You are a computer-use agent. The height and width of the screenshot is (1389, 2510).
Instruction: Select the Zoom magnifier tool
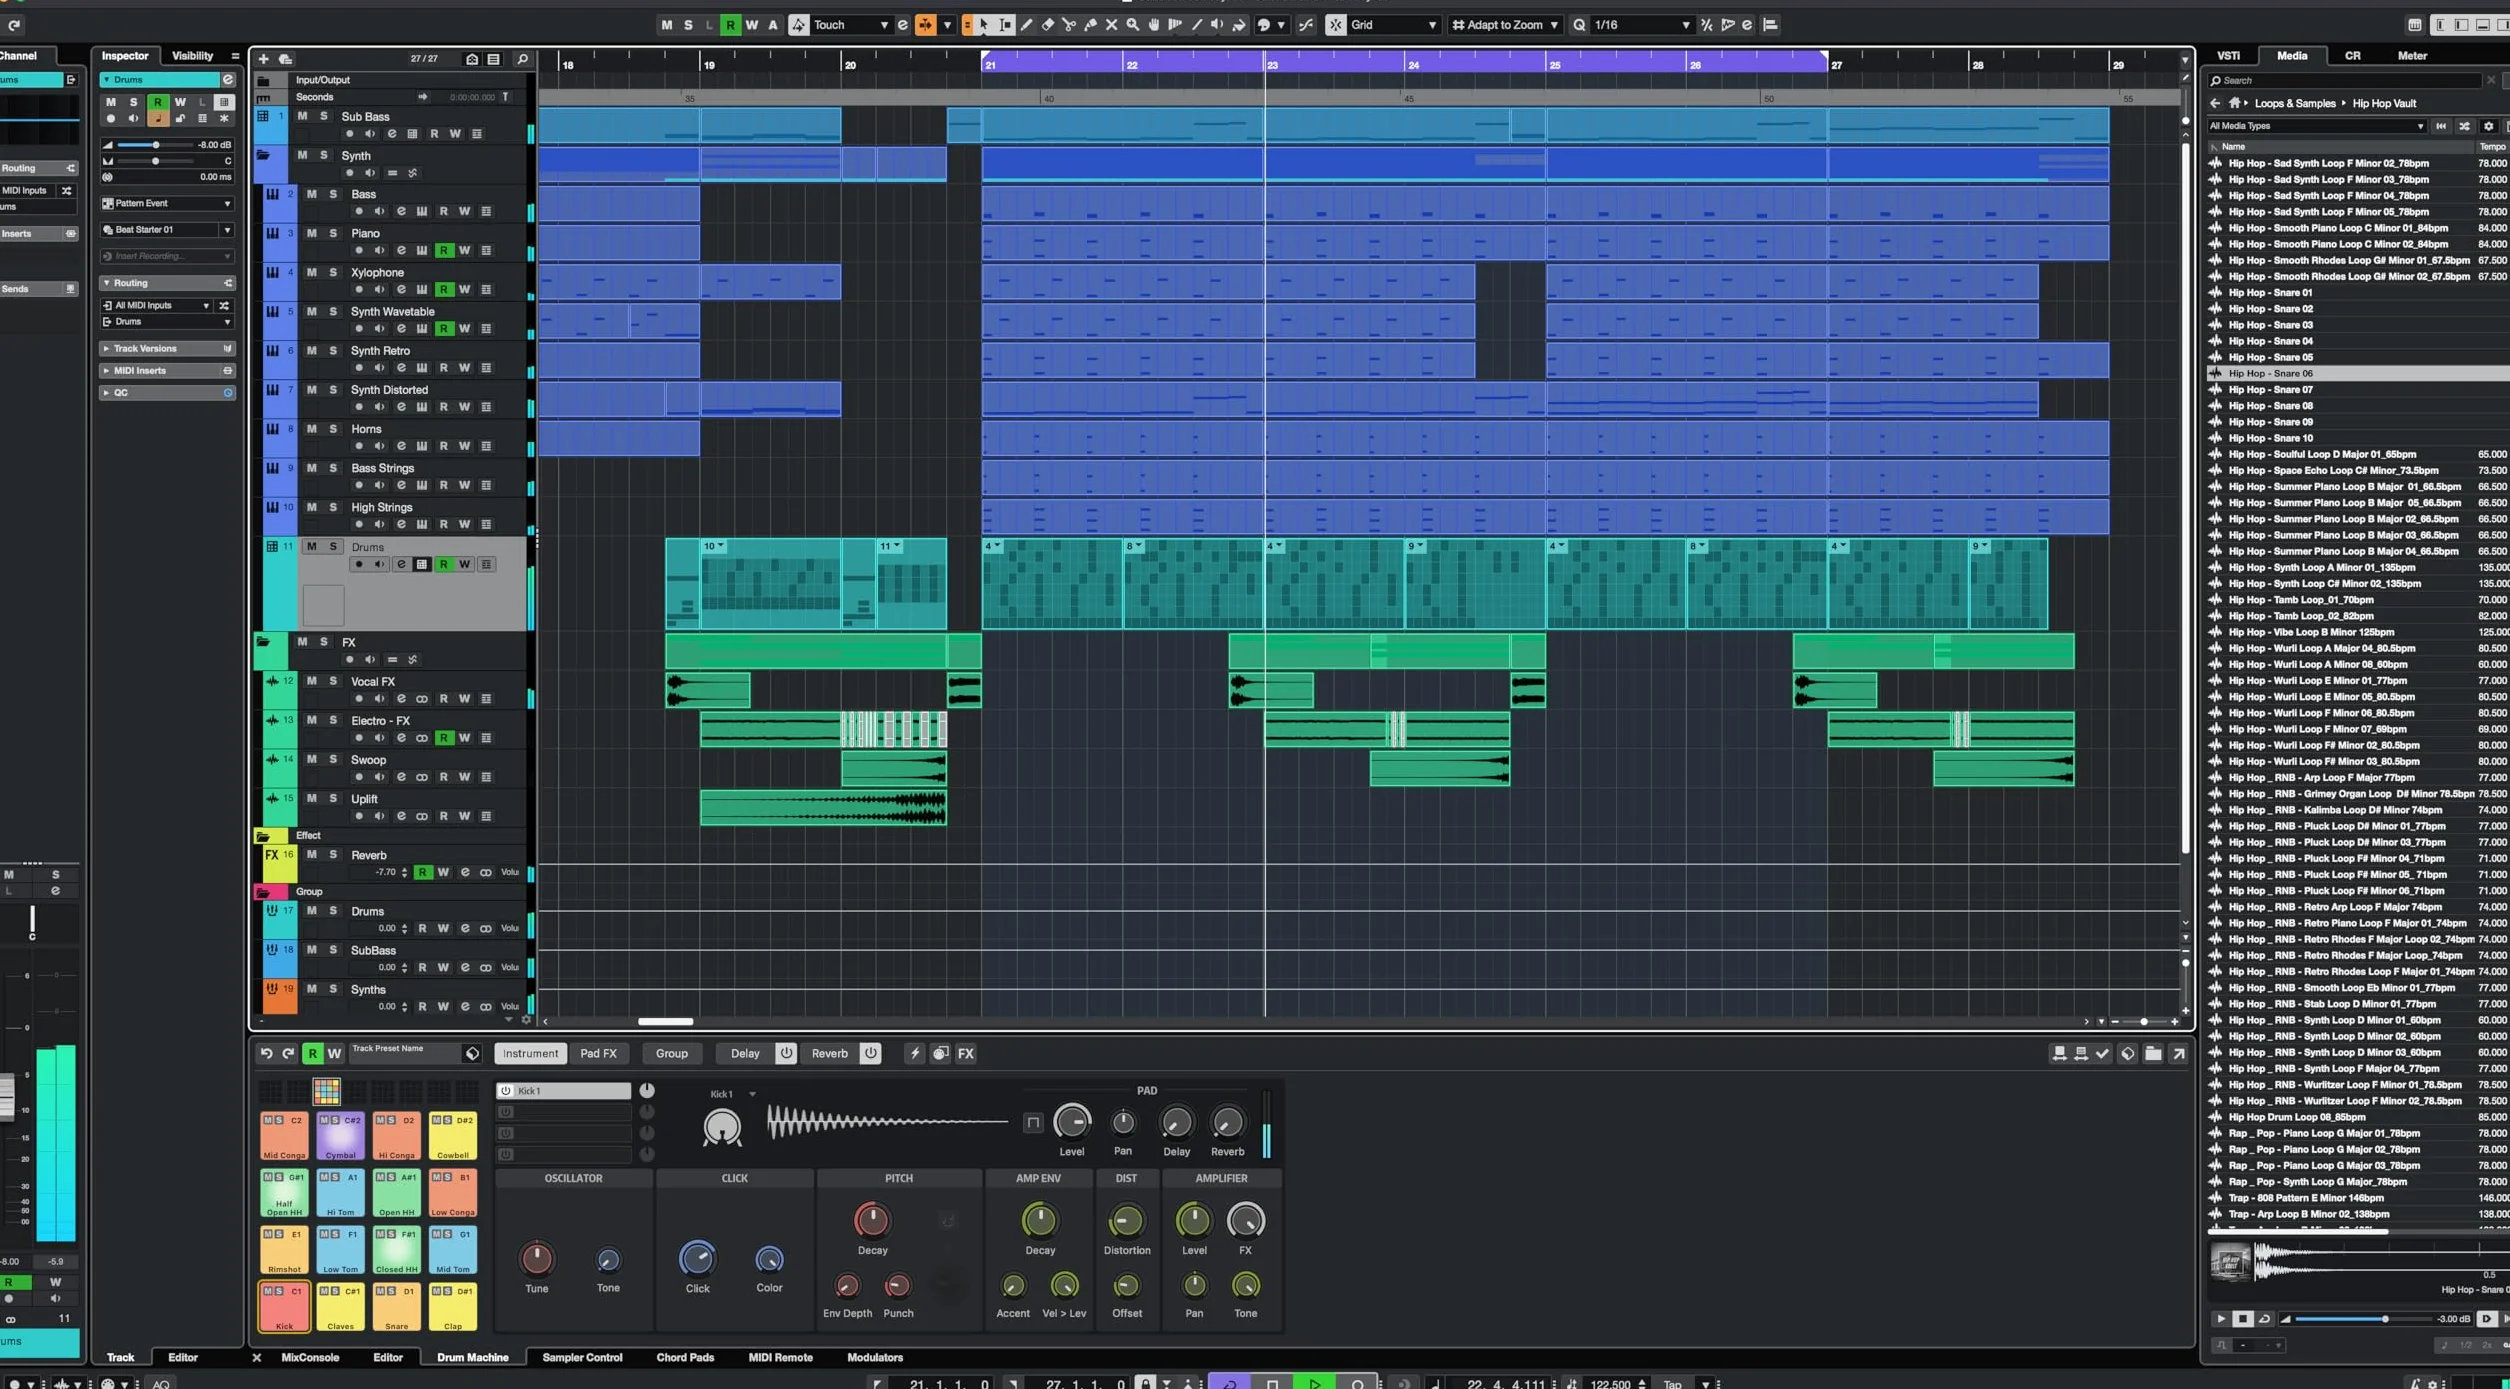[x=1133, y=25]
